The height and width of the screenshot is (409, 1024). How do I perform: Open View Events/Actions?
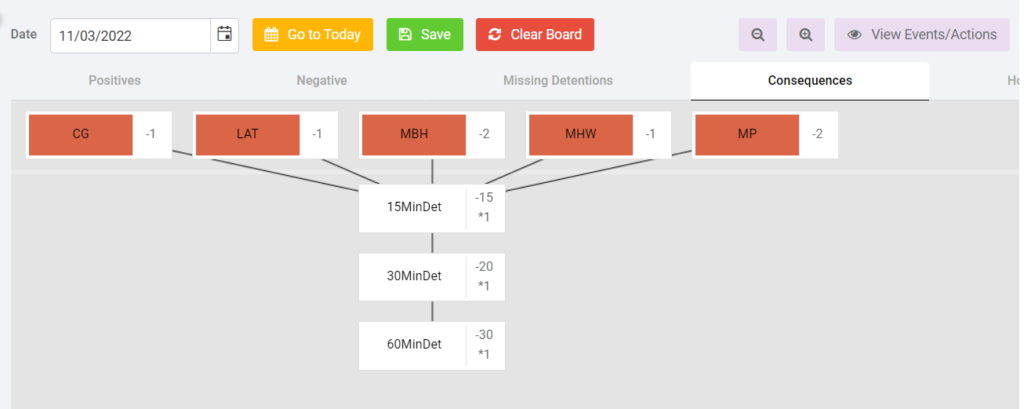point(921,35)
